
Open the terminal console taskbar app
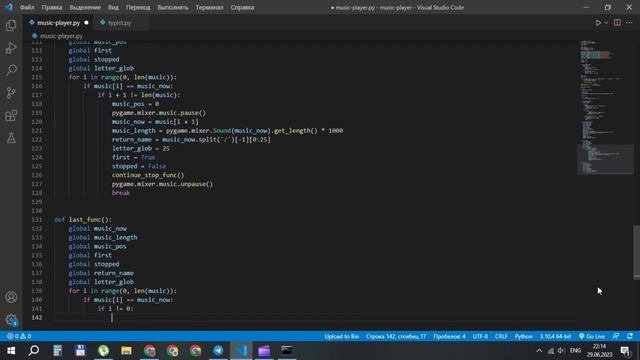287,351
